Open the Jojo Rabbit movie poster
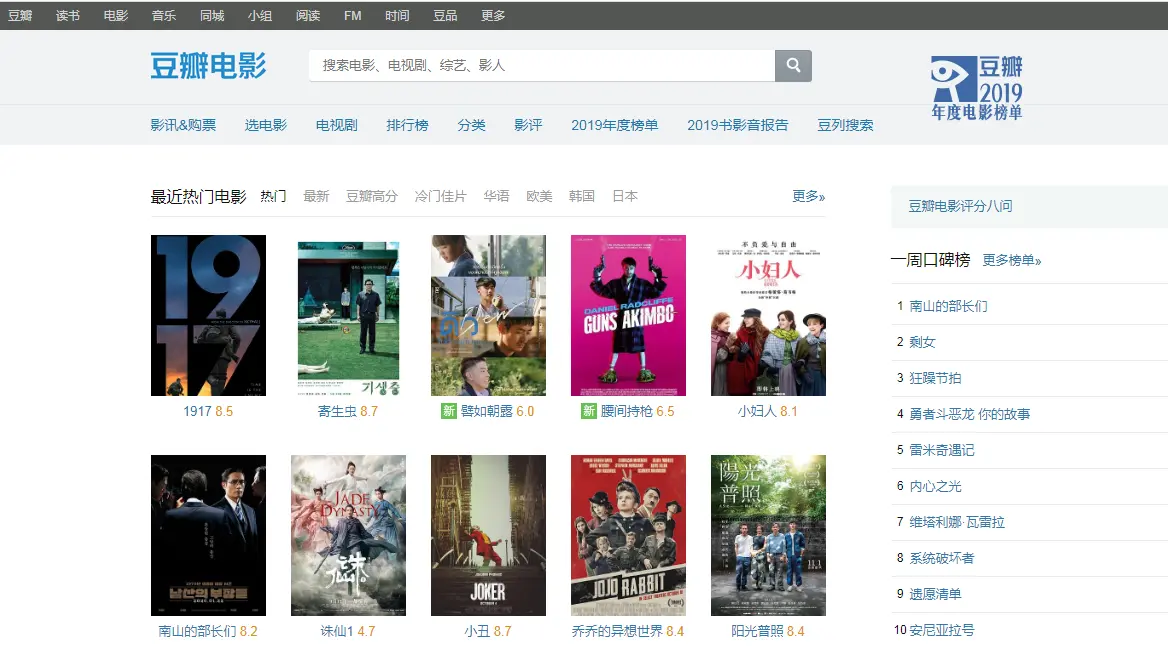Screen dimensions: 1168x647 click(x=628, y=535)
